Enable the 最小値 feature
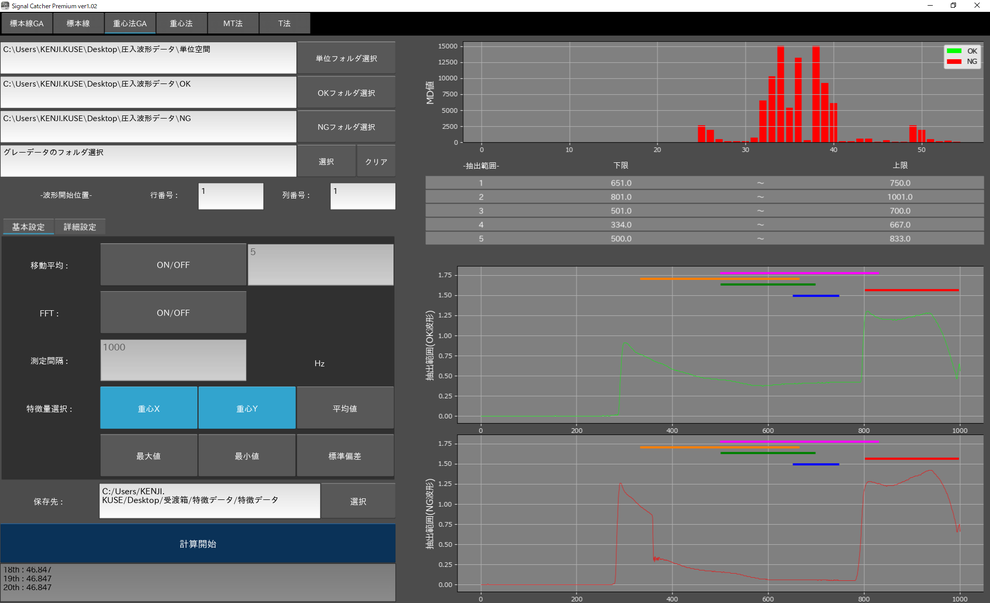 click(247, 456)
